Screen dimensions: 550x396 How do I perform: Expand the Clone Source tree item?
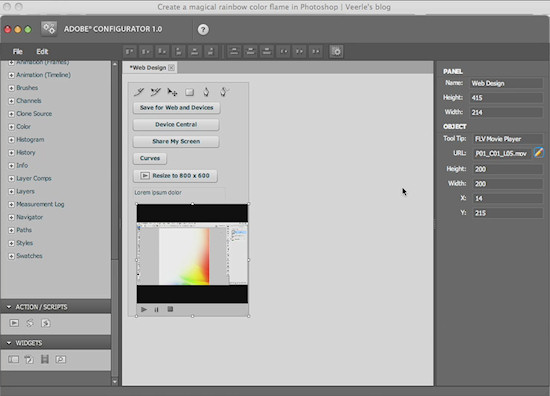[11, 114]
